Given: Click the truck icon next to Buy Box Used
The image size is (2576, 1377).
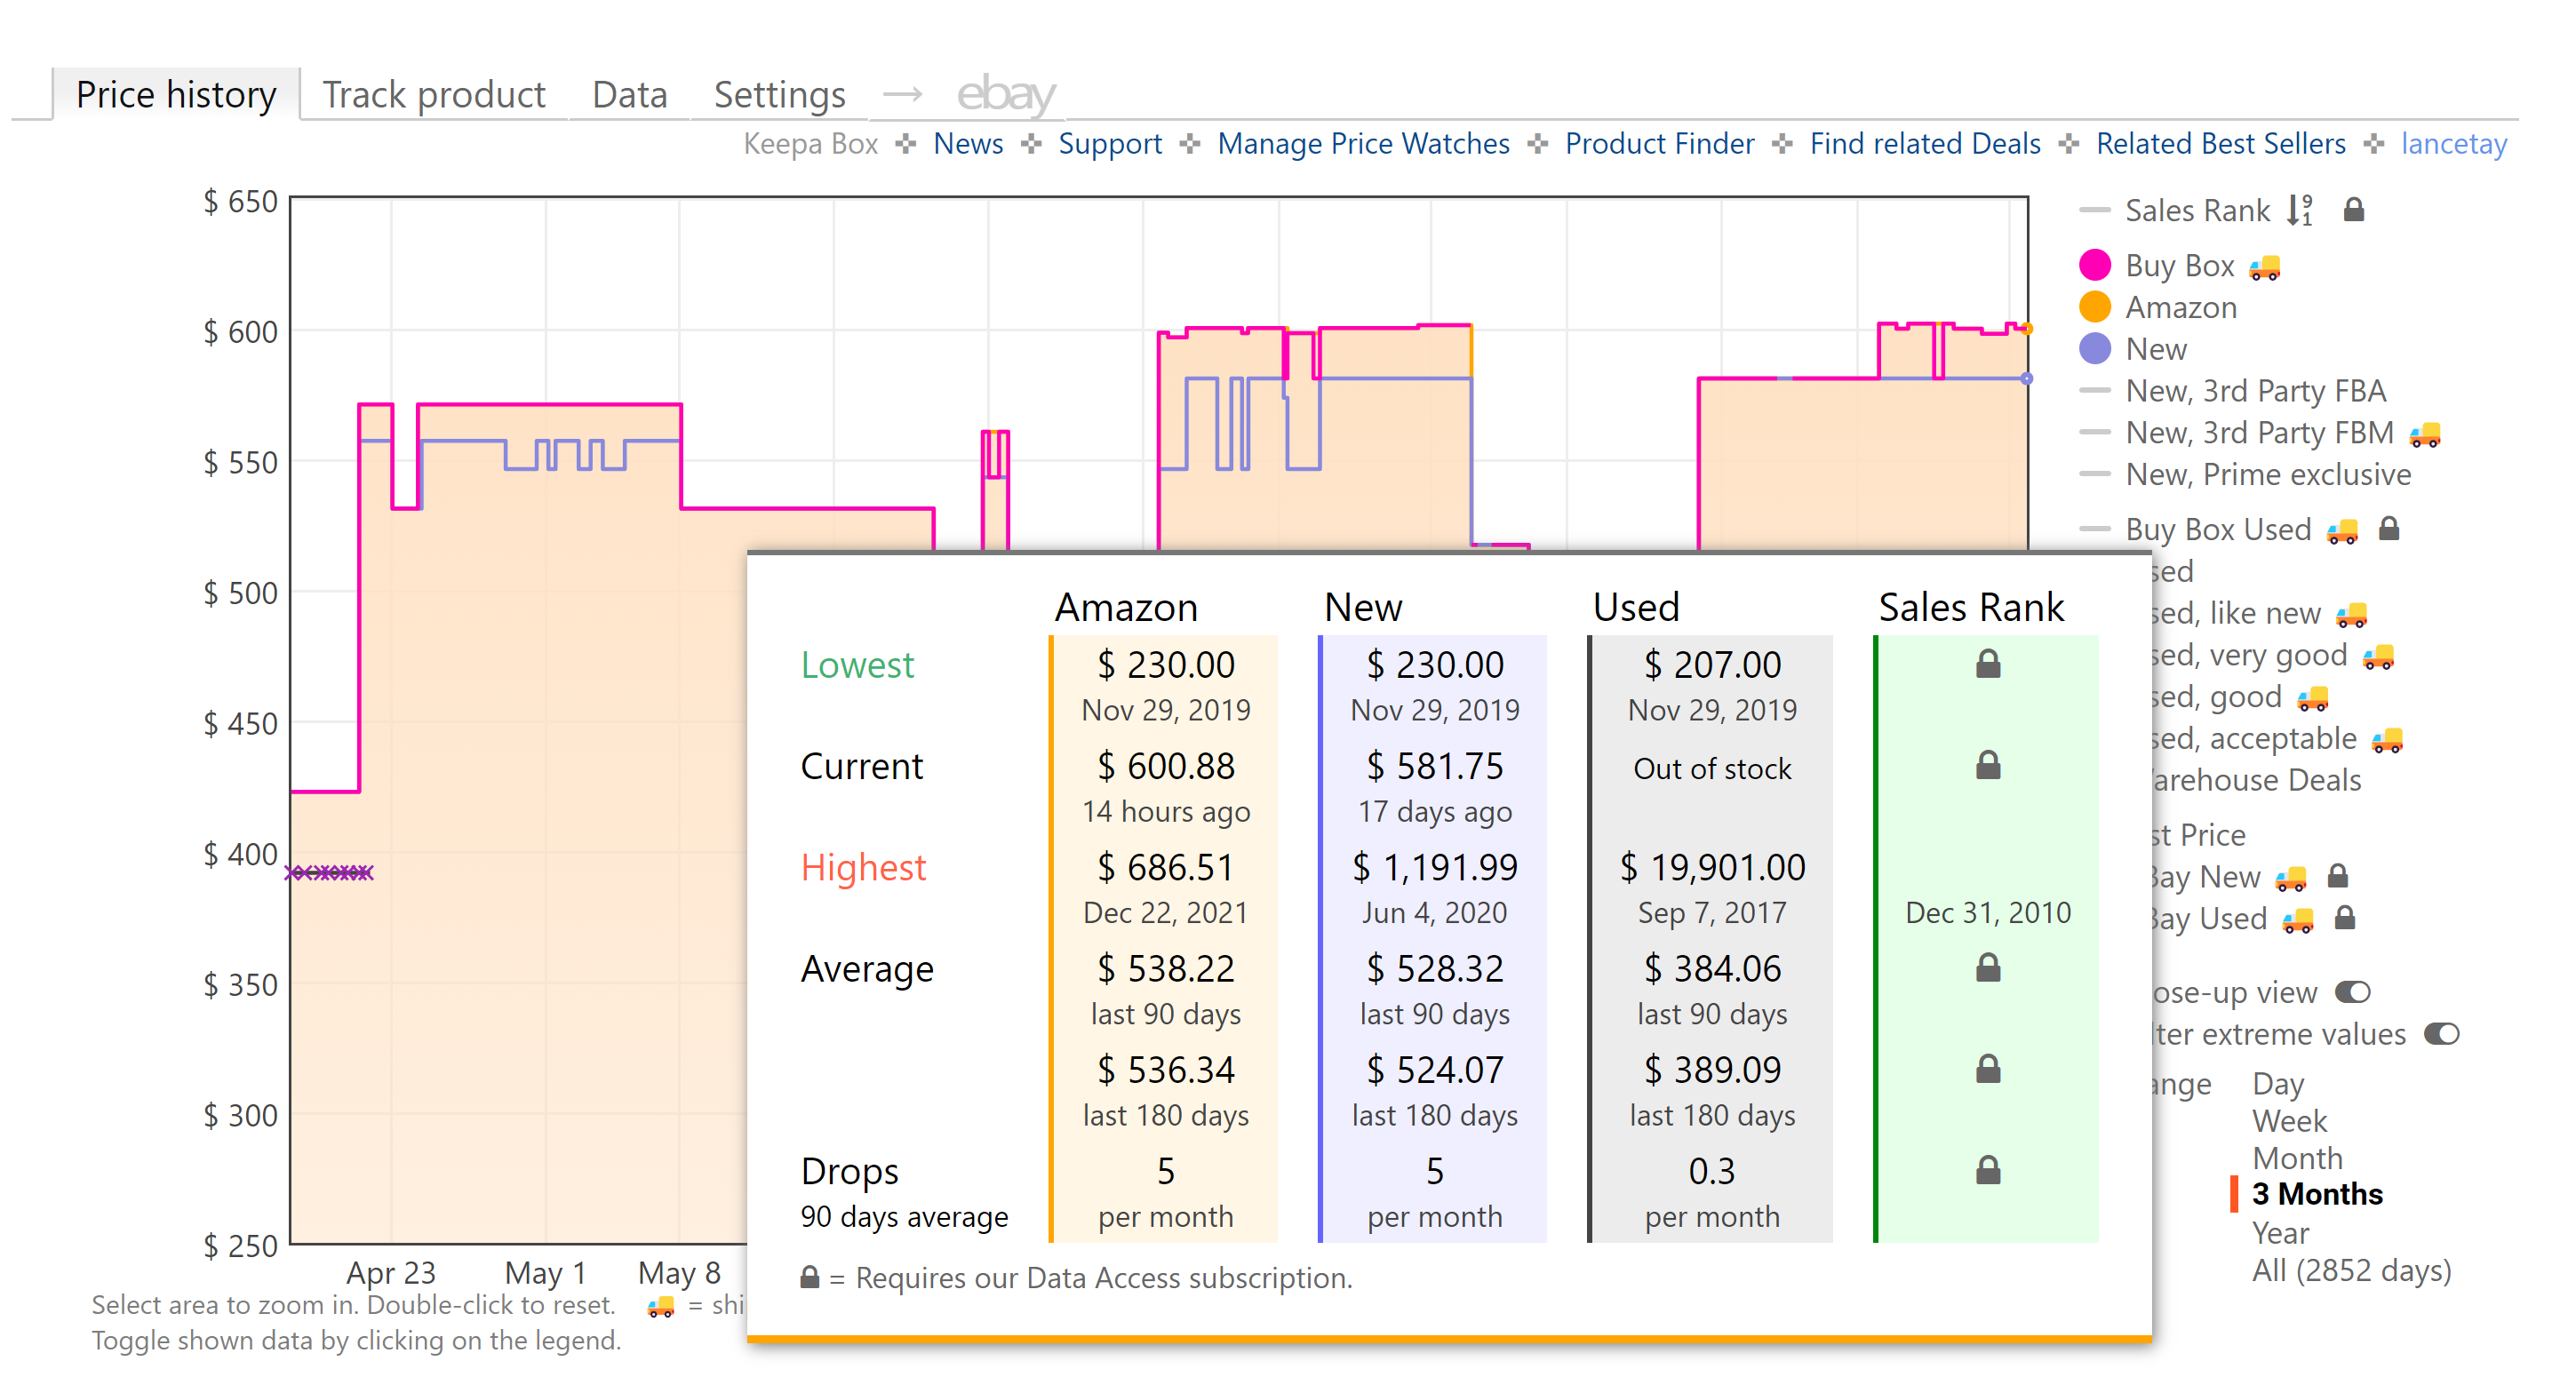Looking at the screenshot, I should 2341,531.
